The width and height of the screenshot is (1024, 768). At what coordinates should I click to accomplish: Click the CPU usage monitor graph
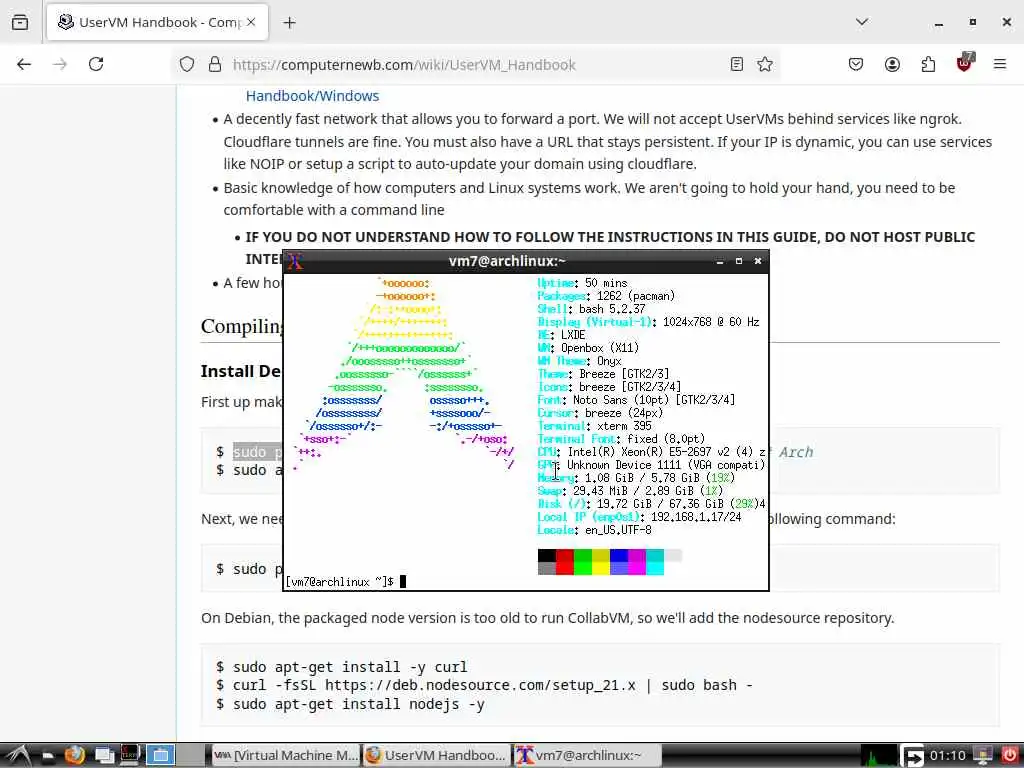(x=879, y=756)
